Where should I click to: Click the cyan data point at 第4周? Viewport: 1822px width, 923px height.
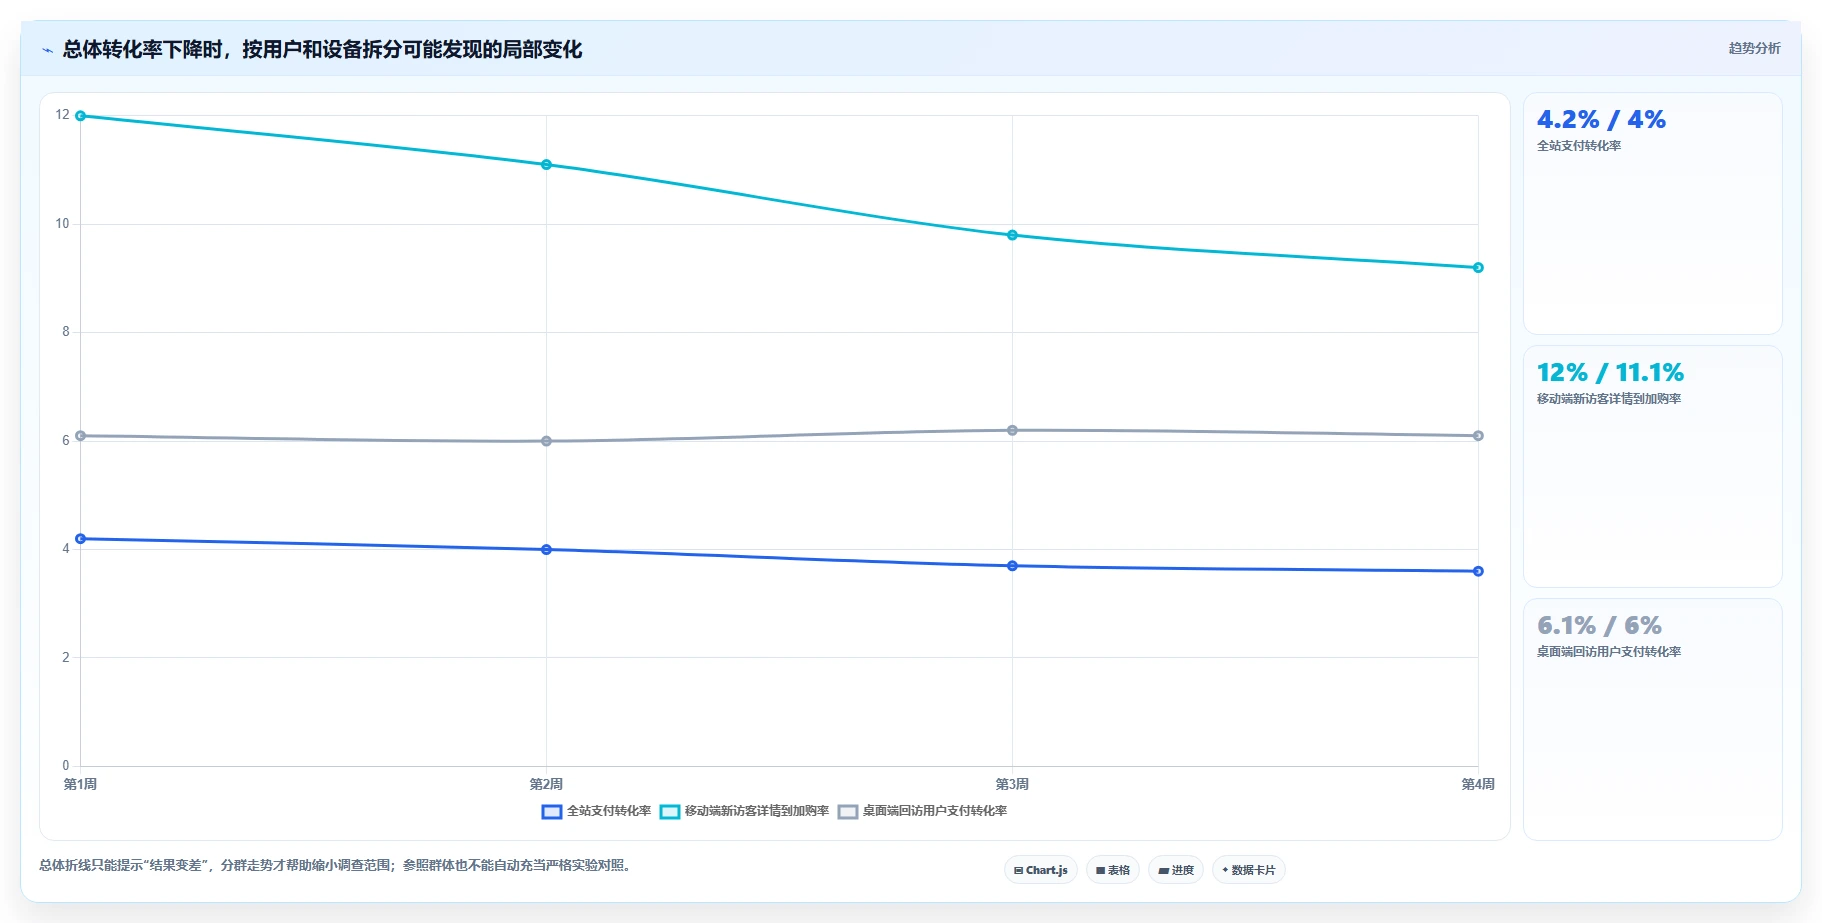pyautogui.click(x=1478, y=268)
